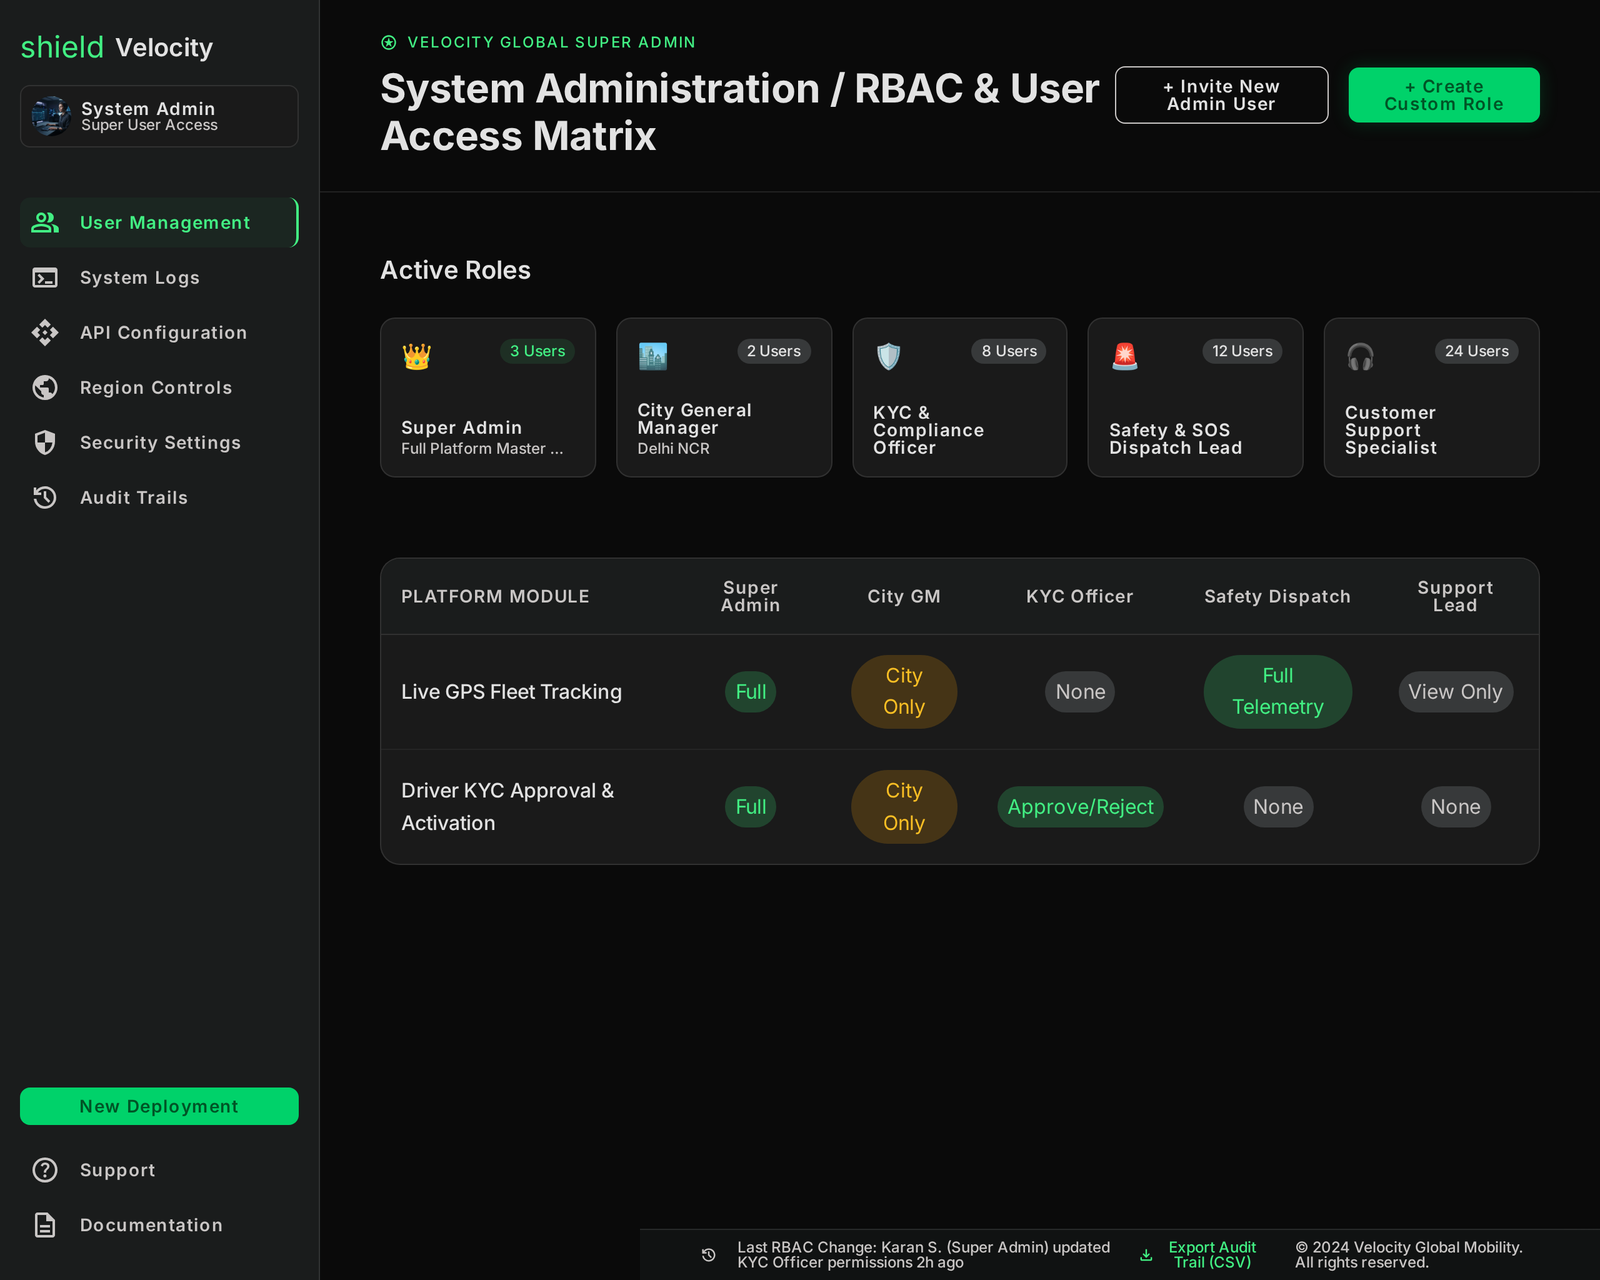Click the System Admin avatar picture
1600x1280 pixels.
[x=51, y=116]
